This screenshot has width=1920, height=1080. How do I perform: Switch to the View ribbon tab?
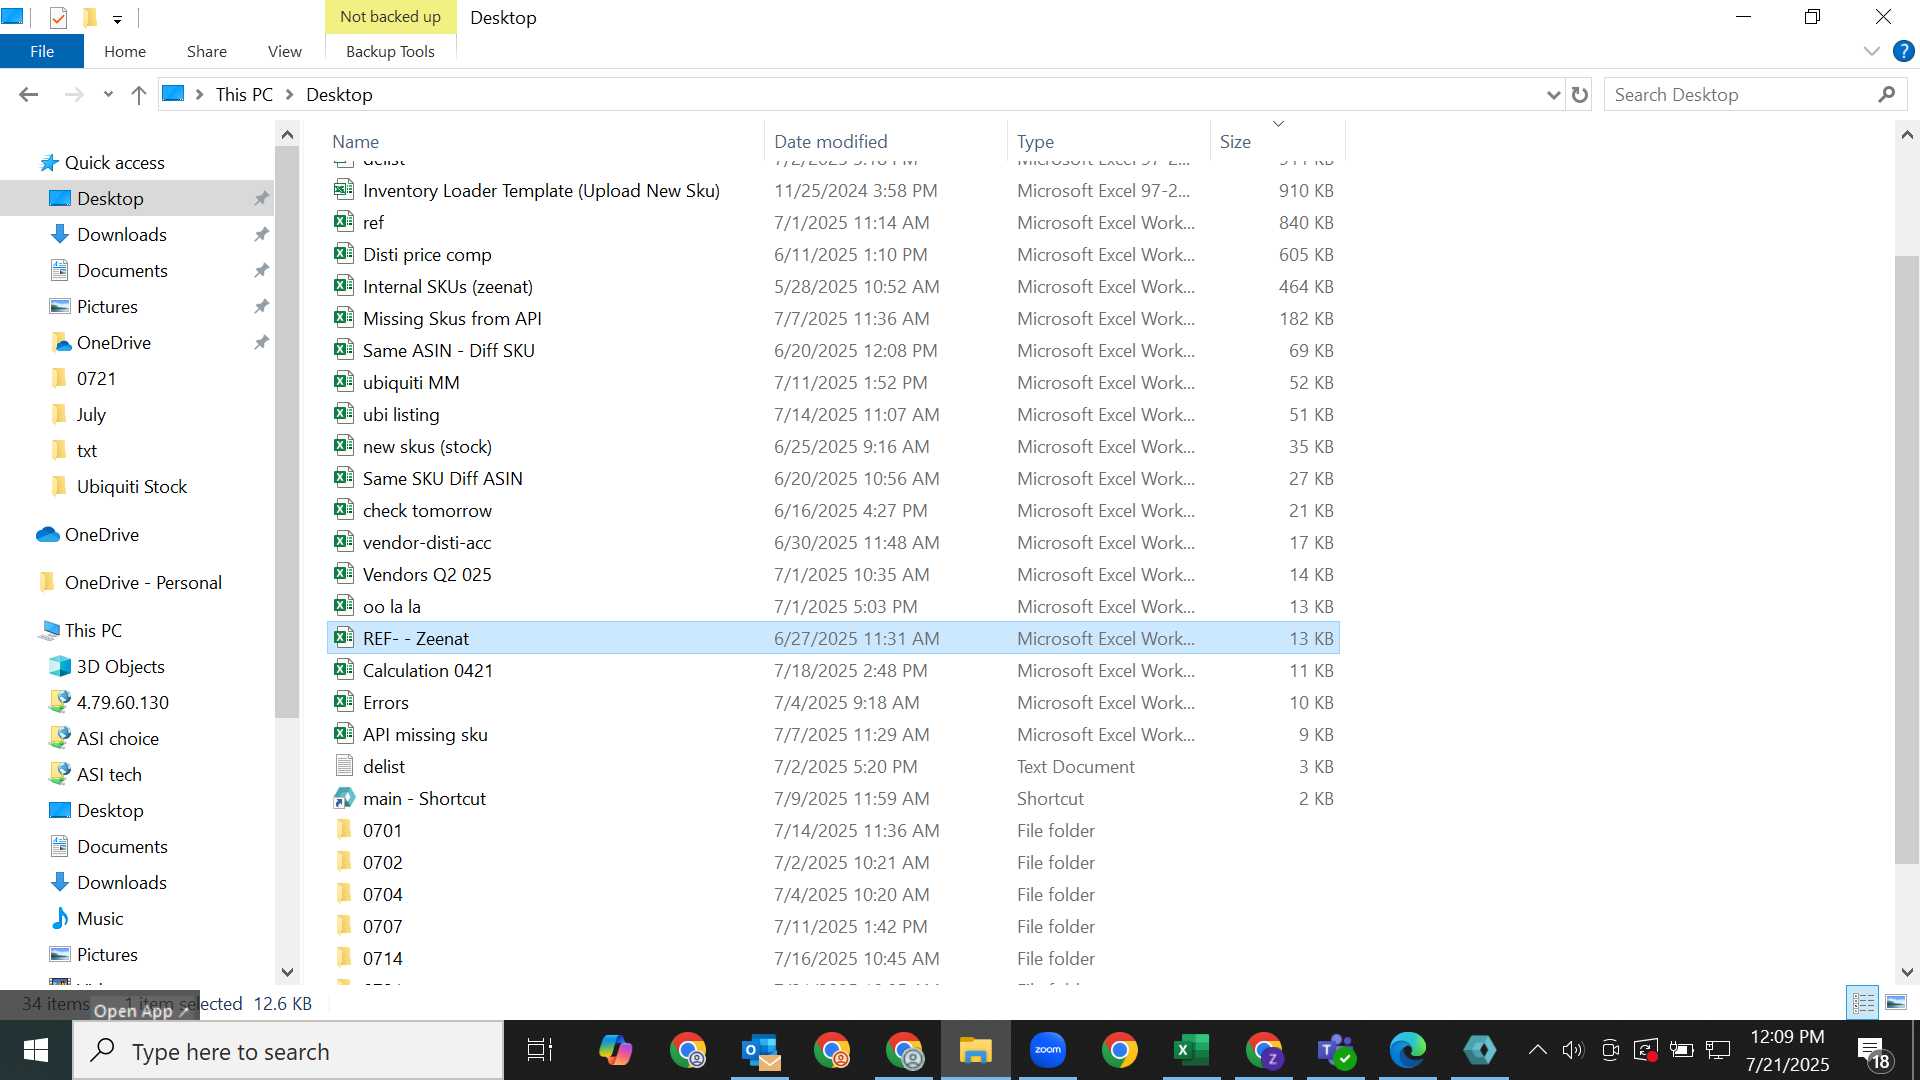point(285,51)
